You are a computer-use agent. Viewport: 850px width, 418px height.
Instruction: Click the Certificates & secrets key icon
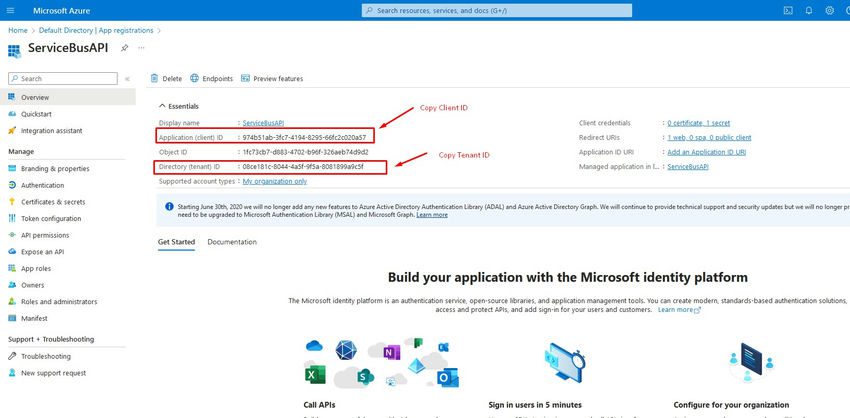pos(12,202)
